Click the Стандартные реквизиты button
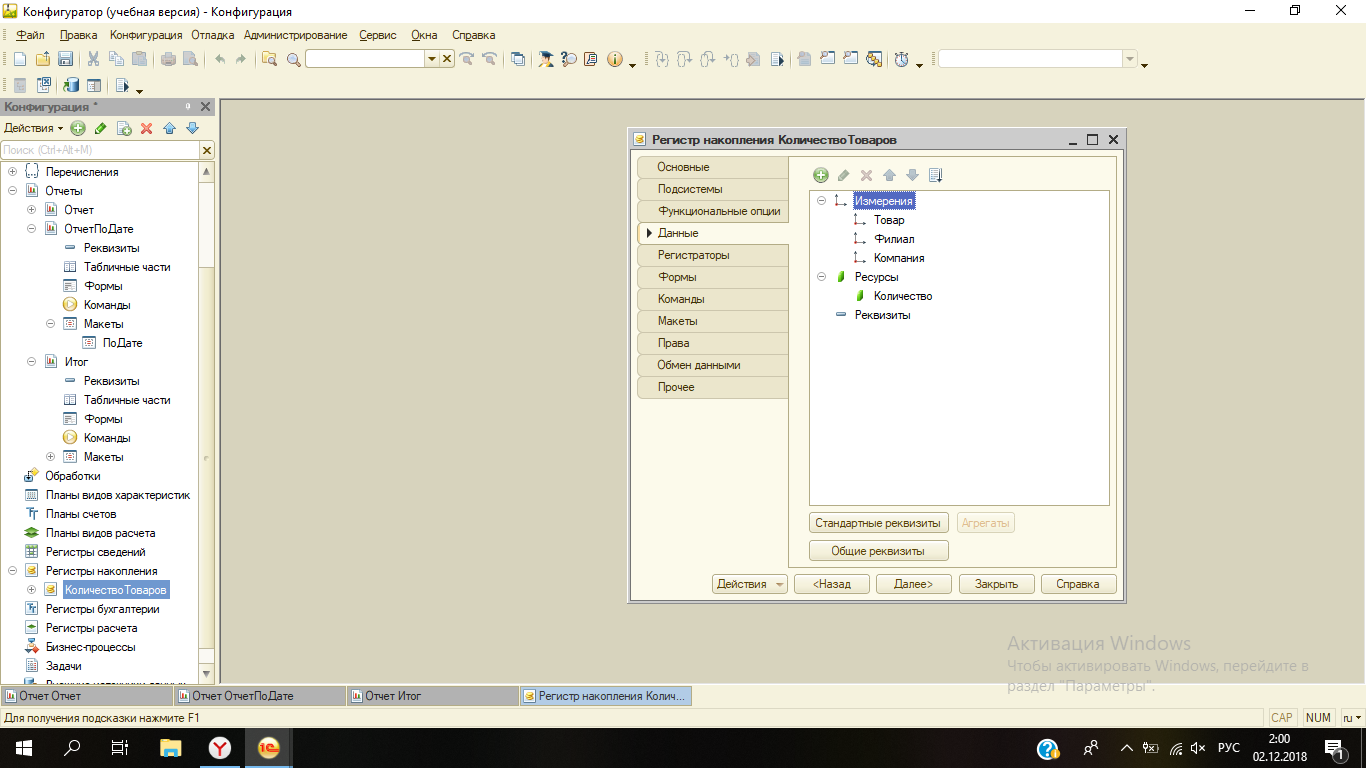Screen dimensions: 1366x768 (878, 523)
